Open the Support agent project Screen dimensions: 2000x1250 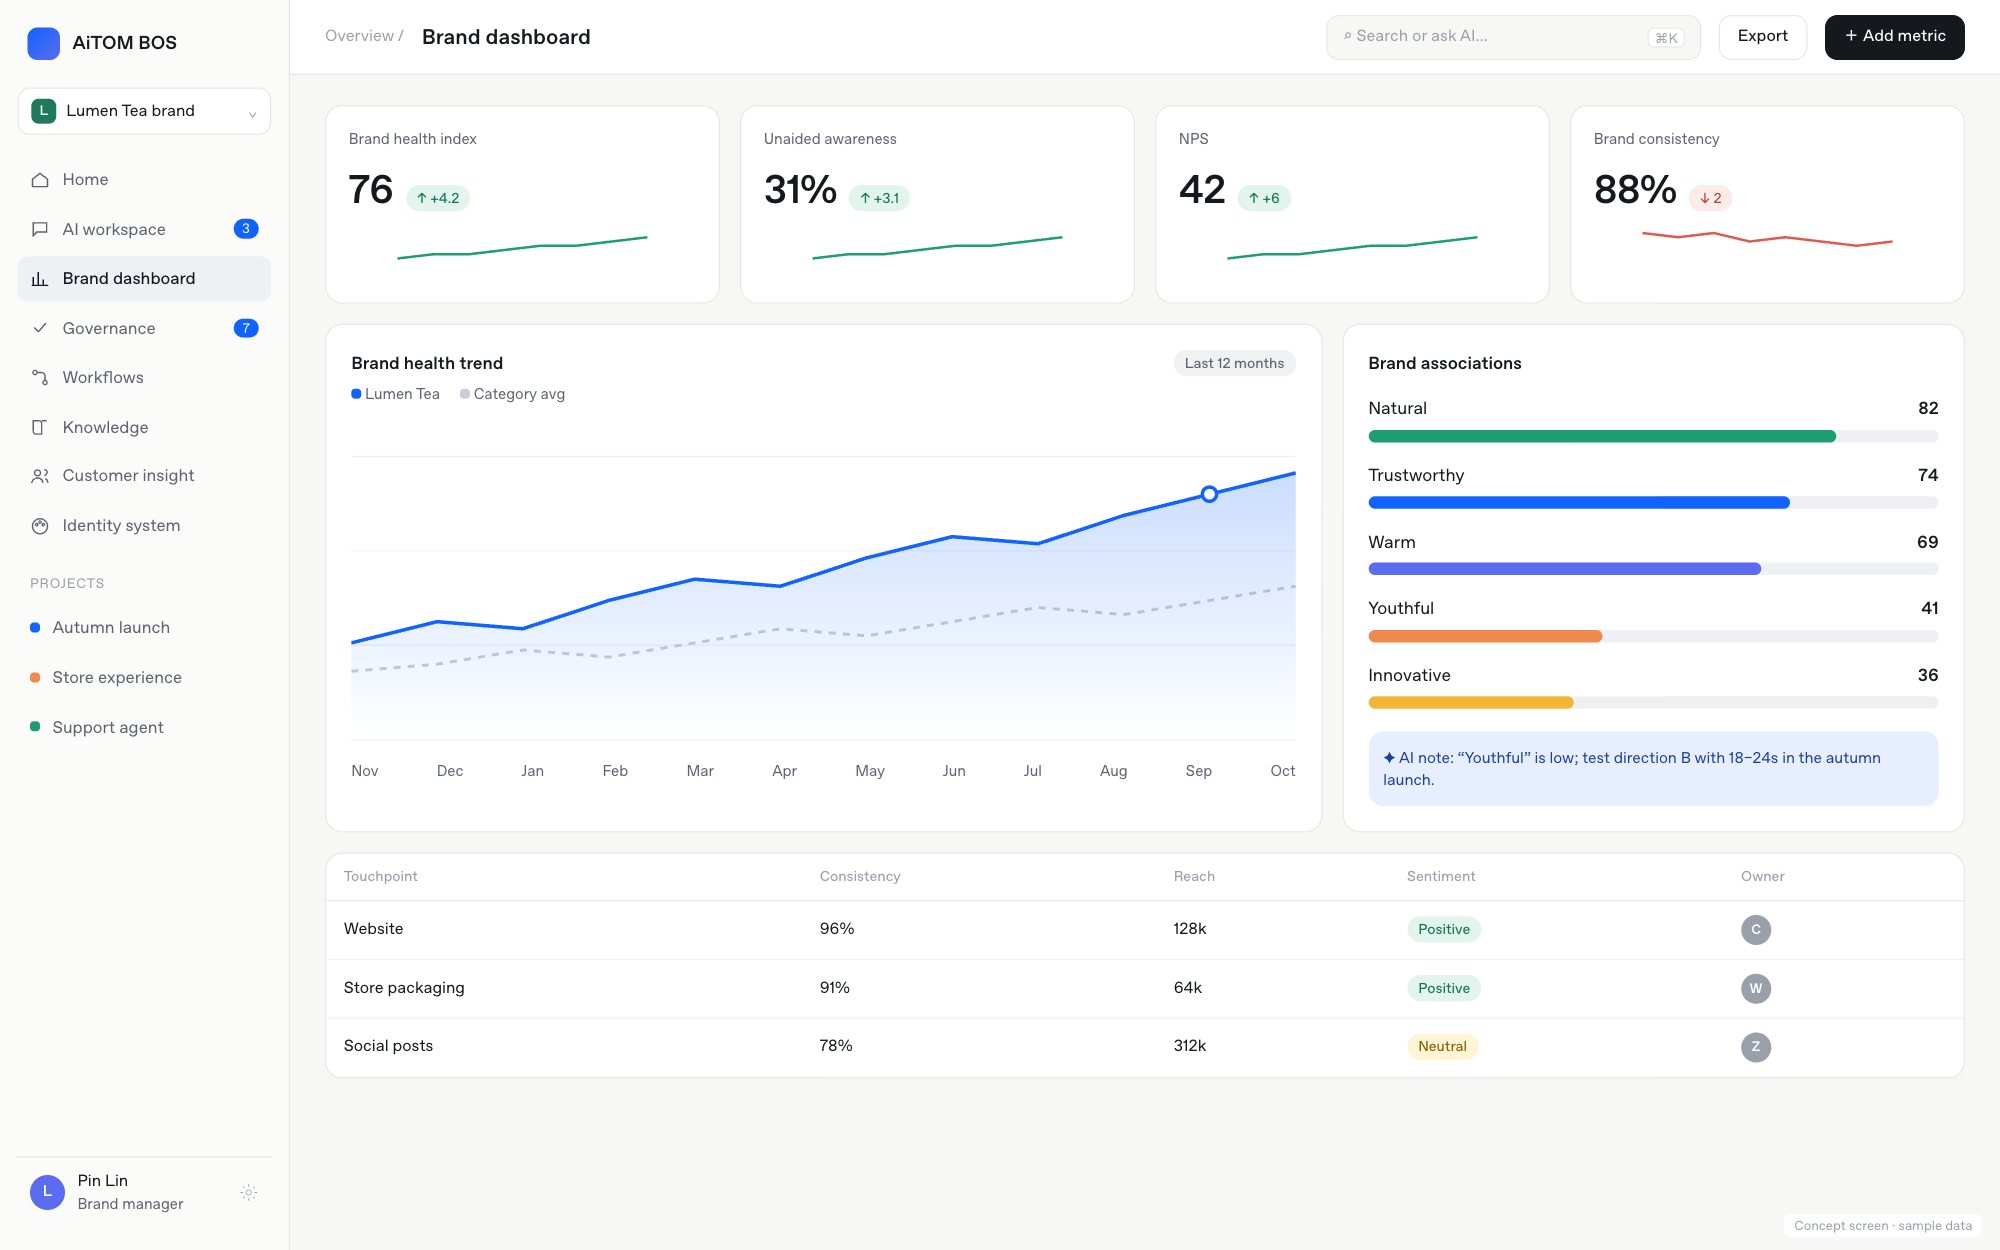pyautogui.click(x=144, y=727)
